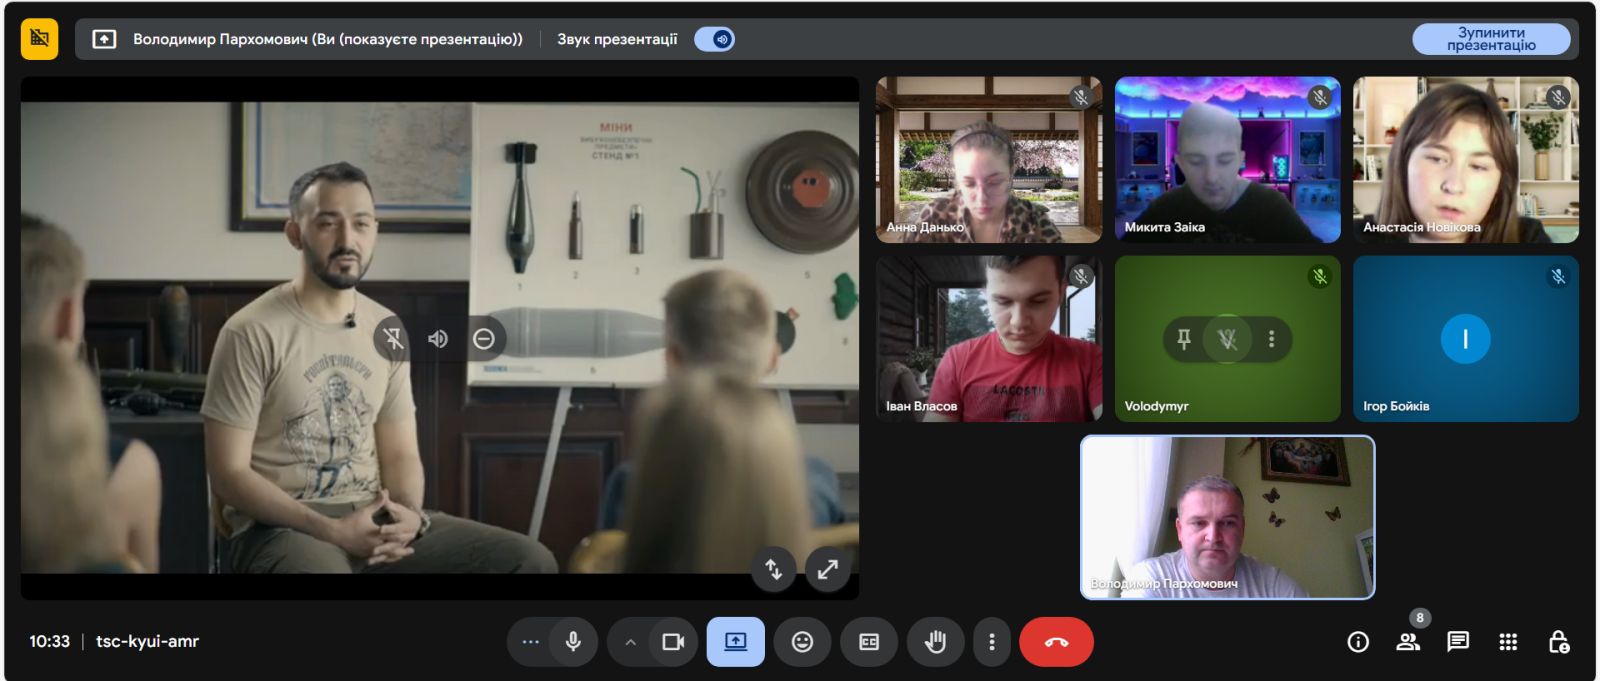Open the emoji reactions picker

point(802,642)
